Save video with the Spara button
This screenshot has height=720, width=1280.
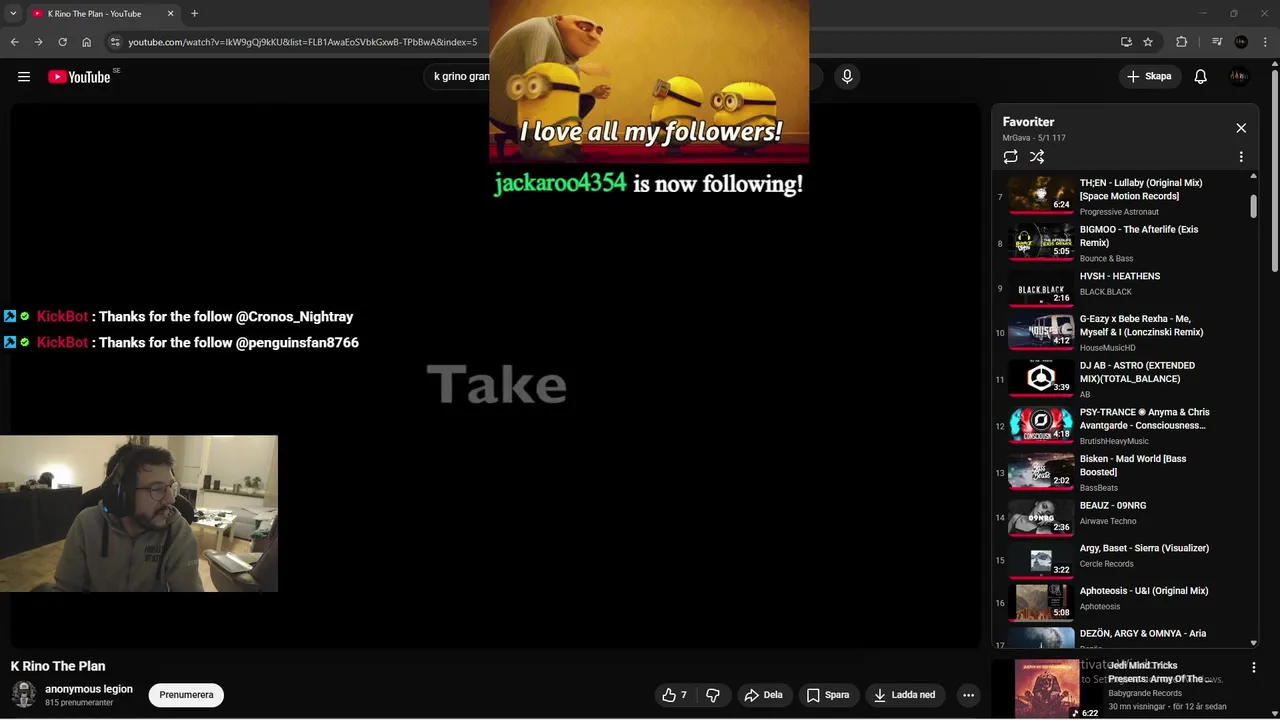[828, 695]
